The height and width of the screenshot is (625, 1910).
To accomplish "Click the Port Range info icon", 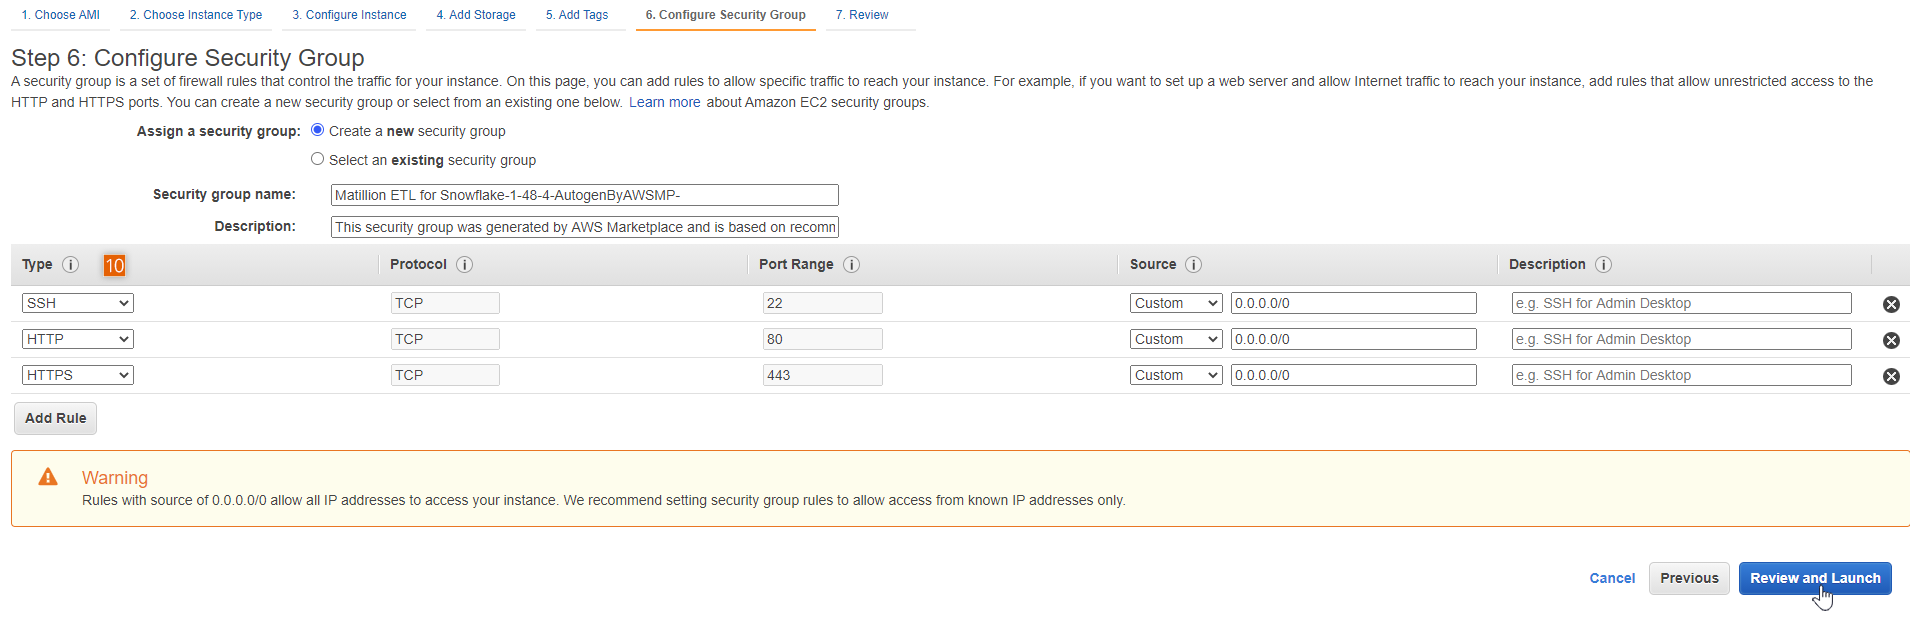I will coord(851,265).
